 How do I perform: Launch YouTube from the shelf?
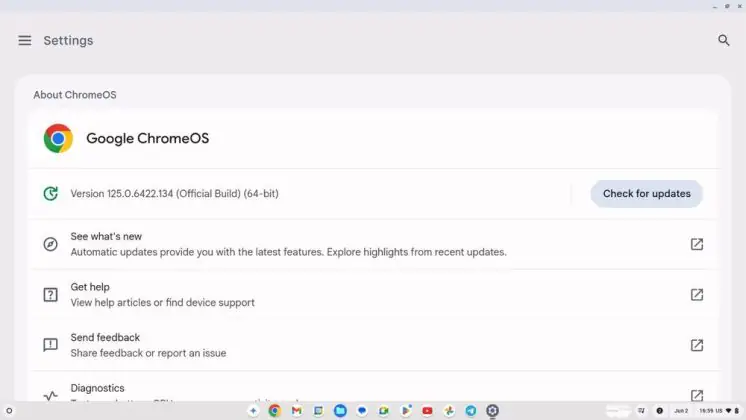pyautogui.click(x=427, y=410)
